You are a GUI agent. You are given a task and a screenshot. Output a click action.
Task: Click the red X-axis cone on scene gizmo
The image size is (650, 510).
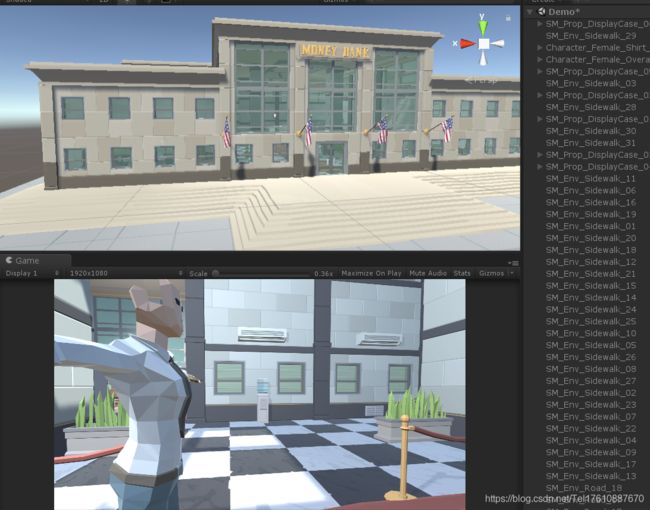468,43
